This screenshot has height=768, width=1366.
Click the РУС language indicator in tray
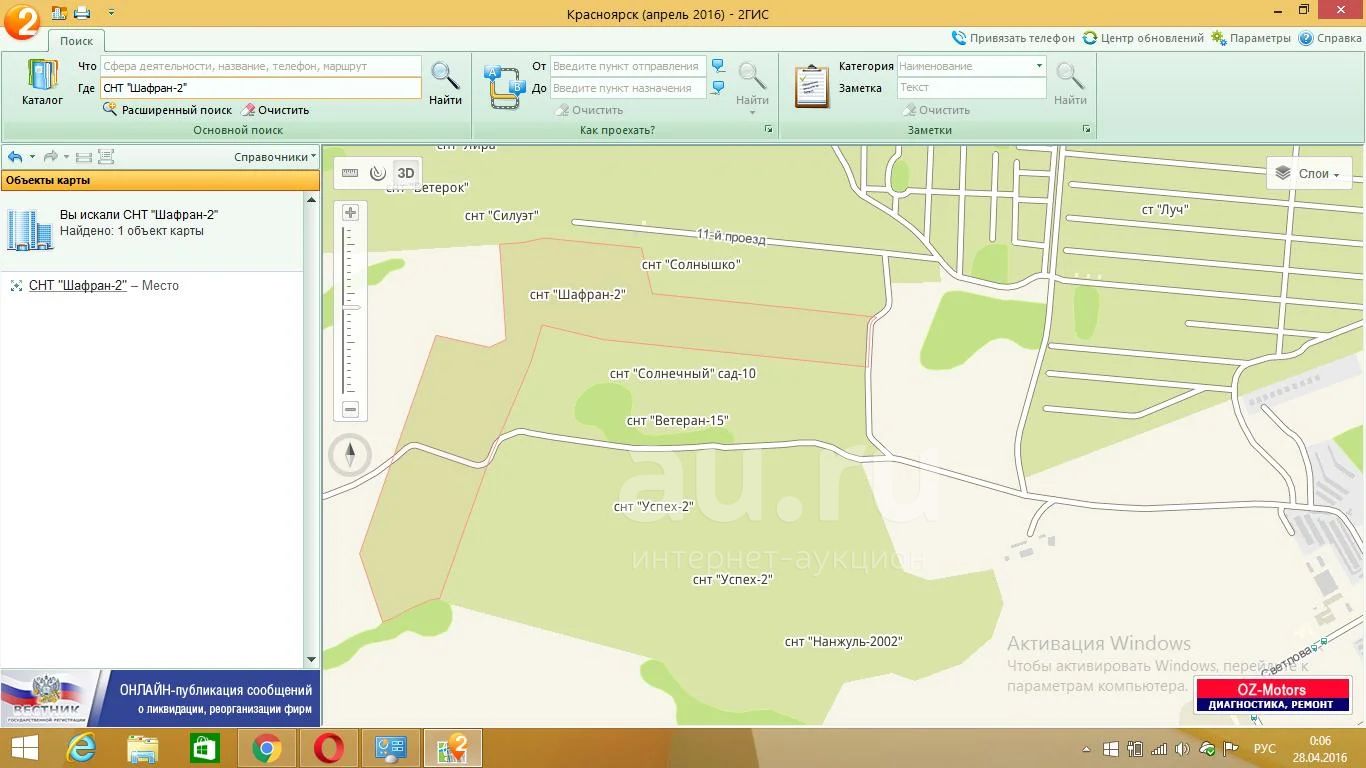[1264, 748]
